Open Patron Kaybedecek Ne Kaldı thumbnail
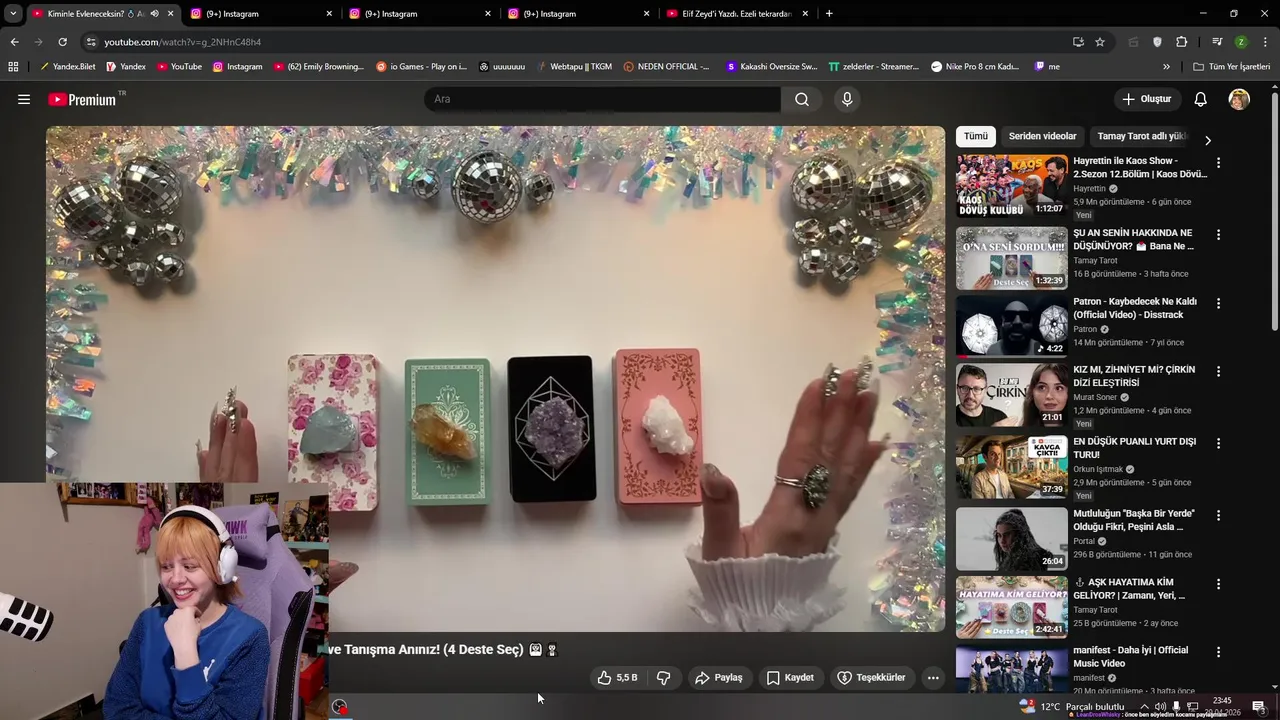The image size is (1280, 720). click(x=1011, y=326)
